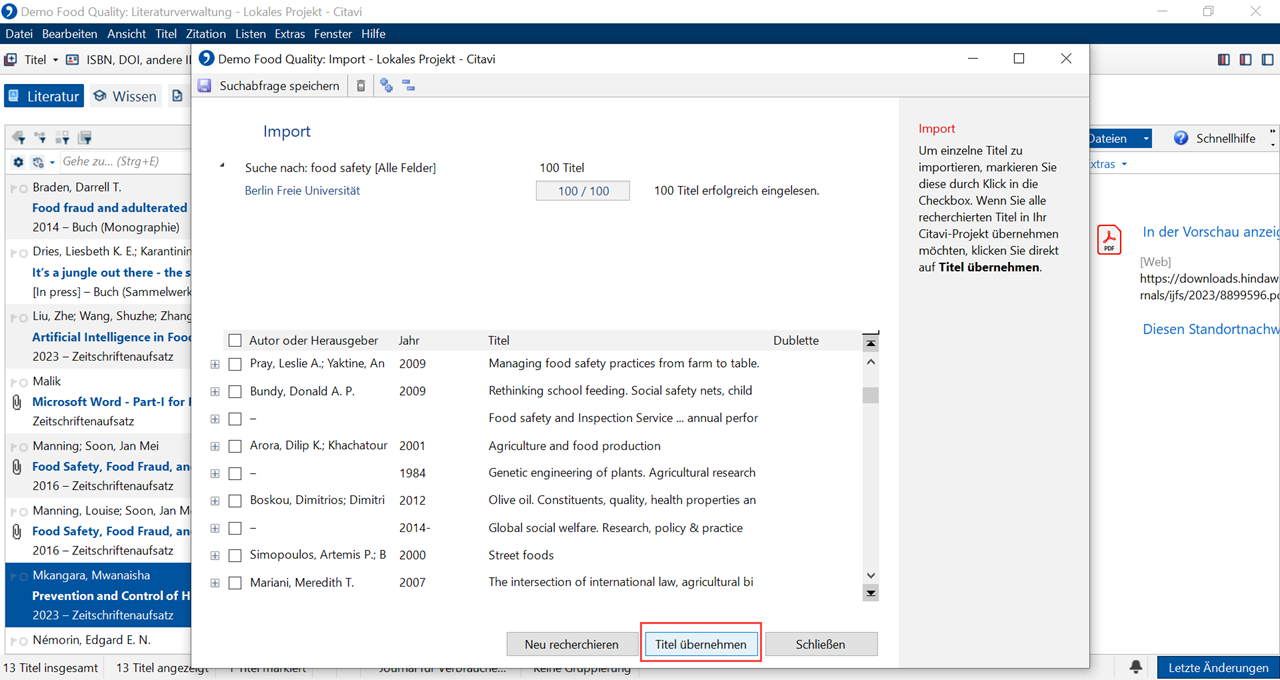Click the trash delete icon in Import toolbar
The image size is (1280, 680).
pos(361,86)
